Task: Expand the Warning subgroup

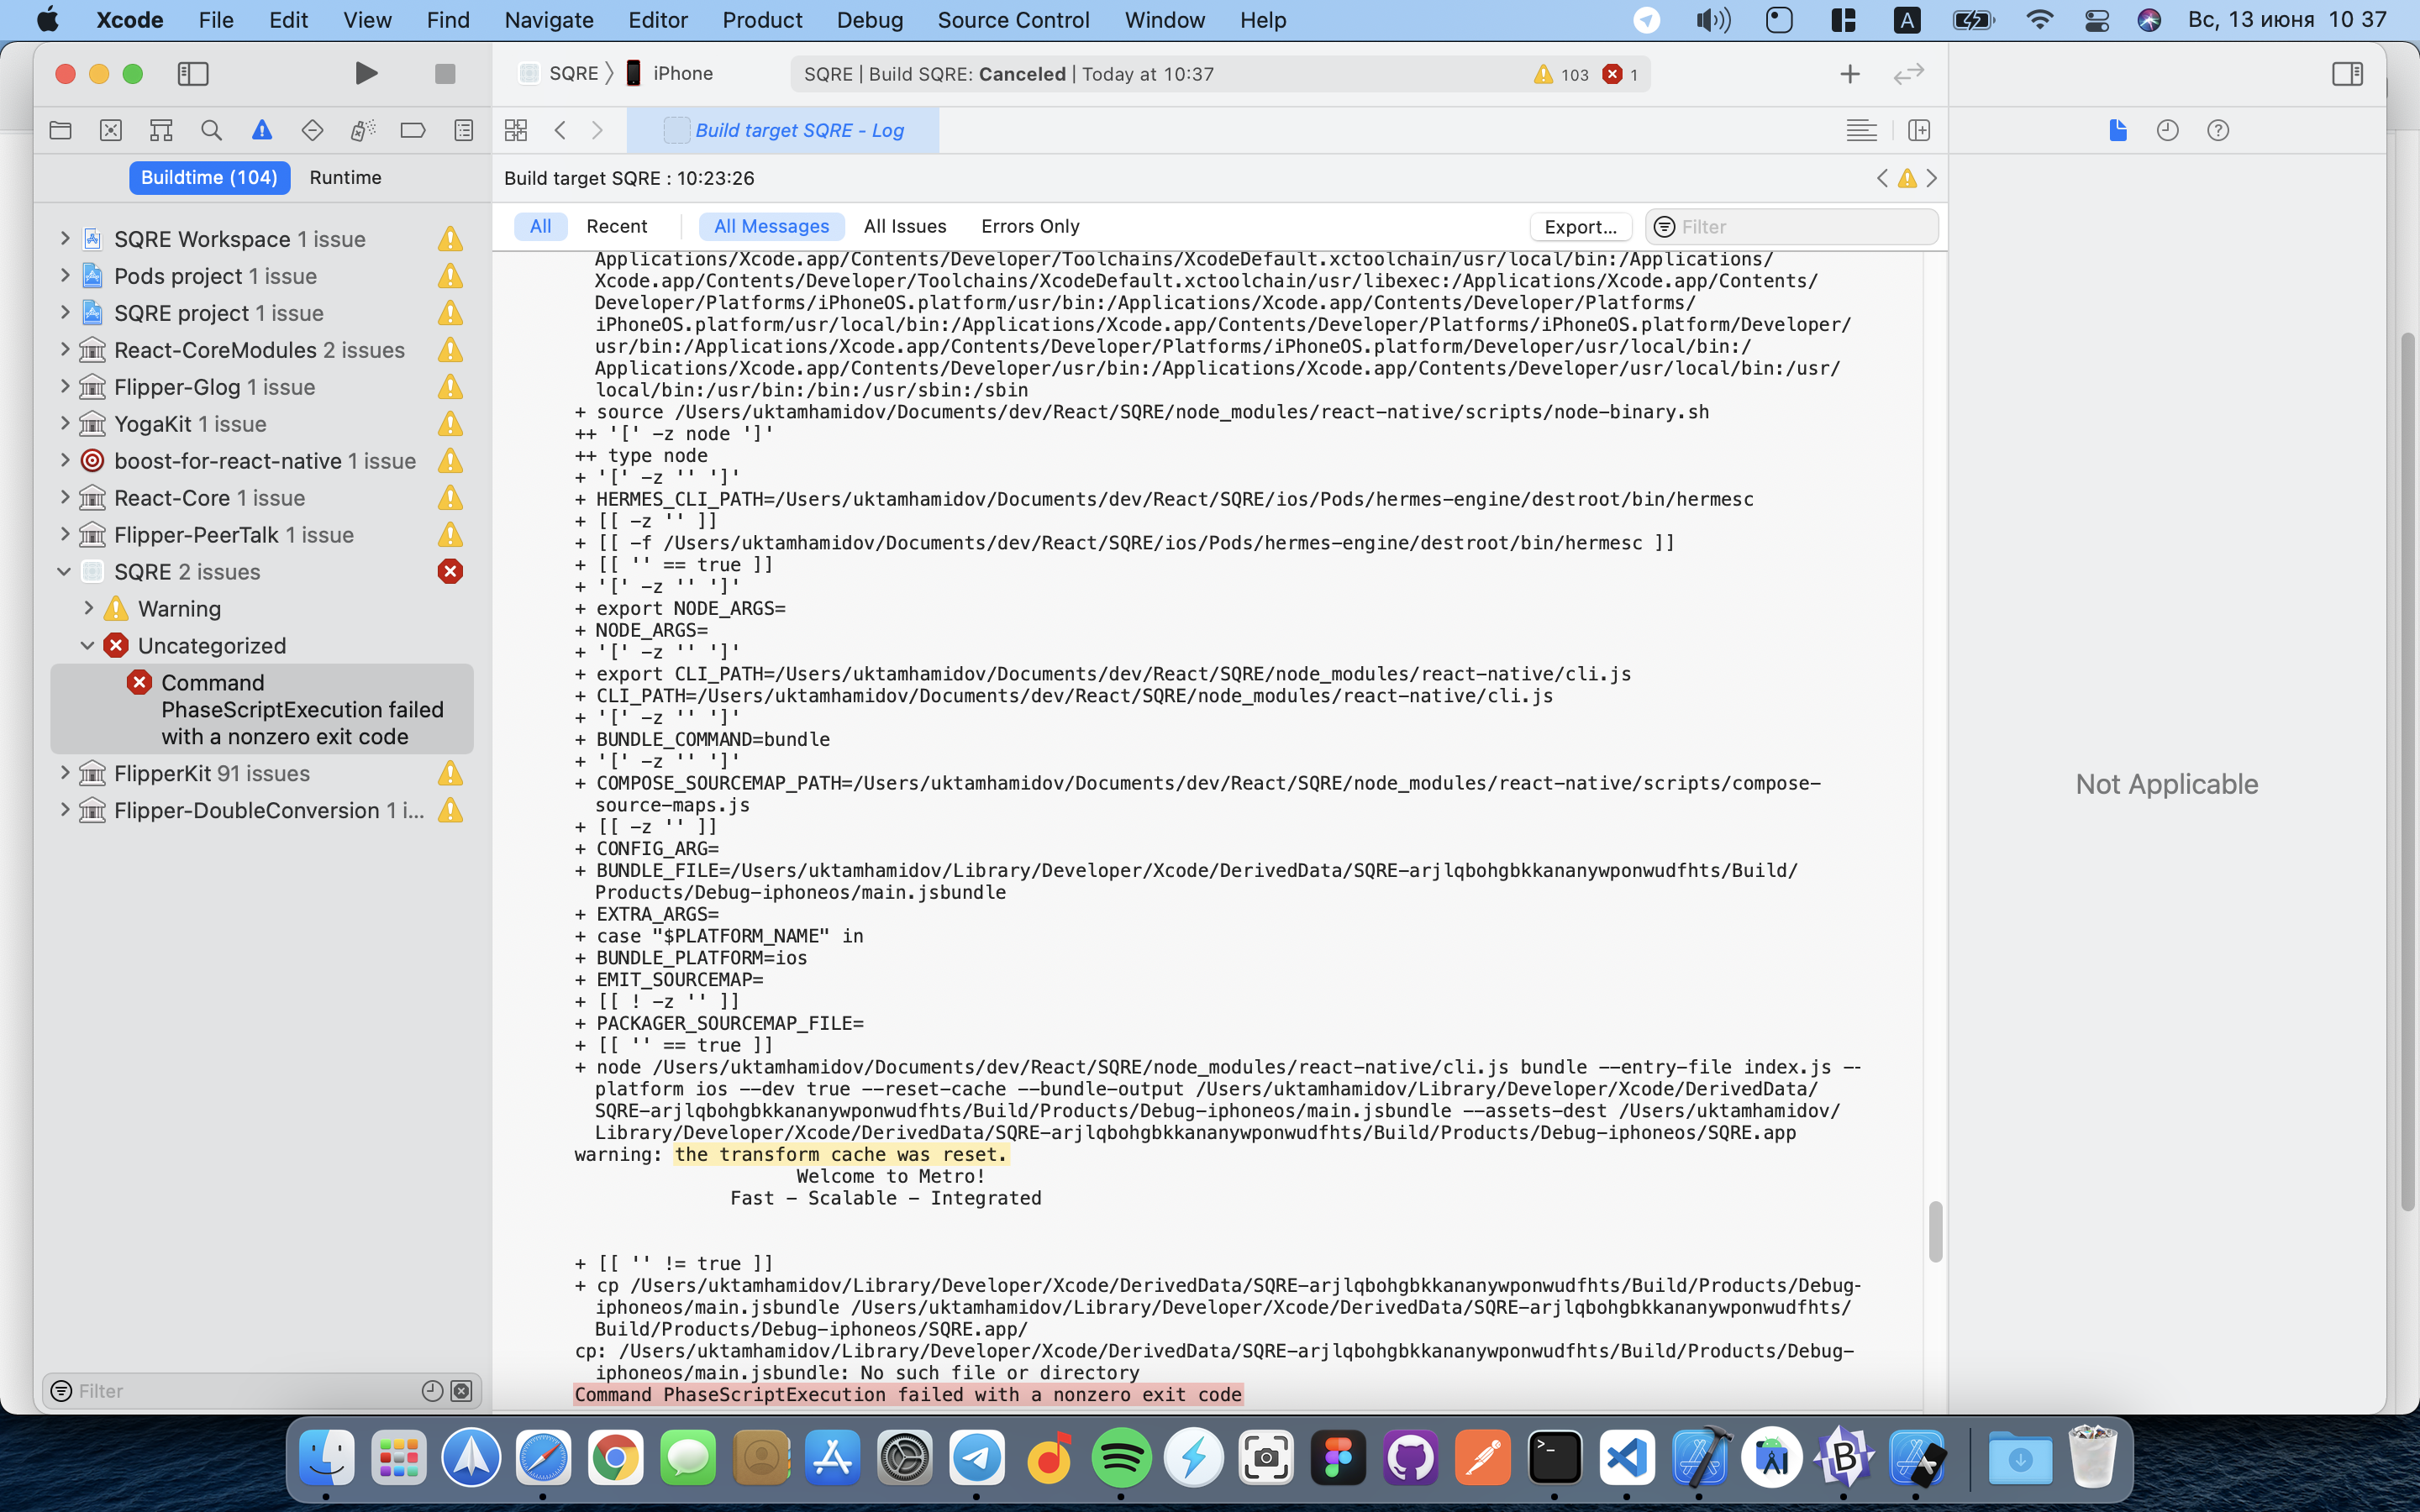Action: pos(89,608)
